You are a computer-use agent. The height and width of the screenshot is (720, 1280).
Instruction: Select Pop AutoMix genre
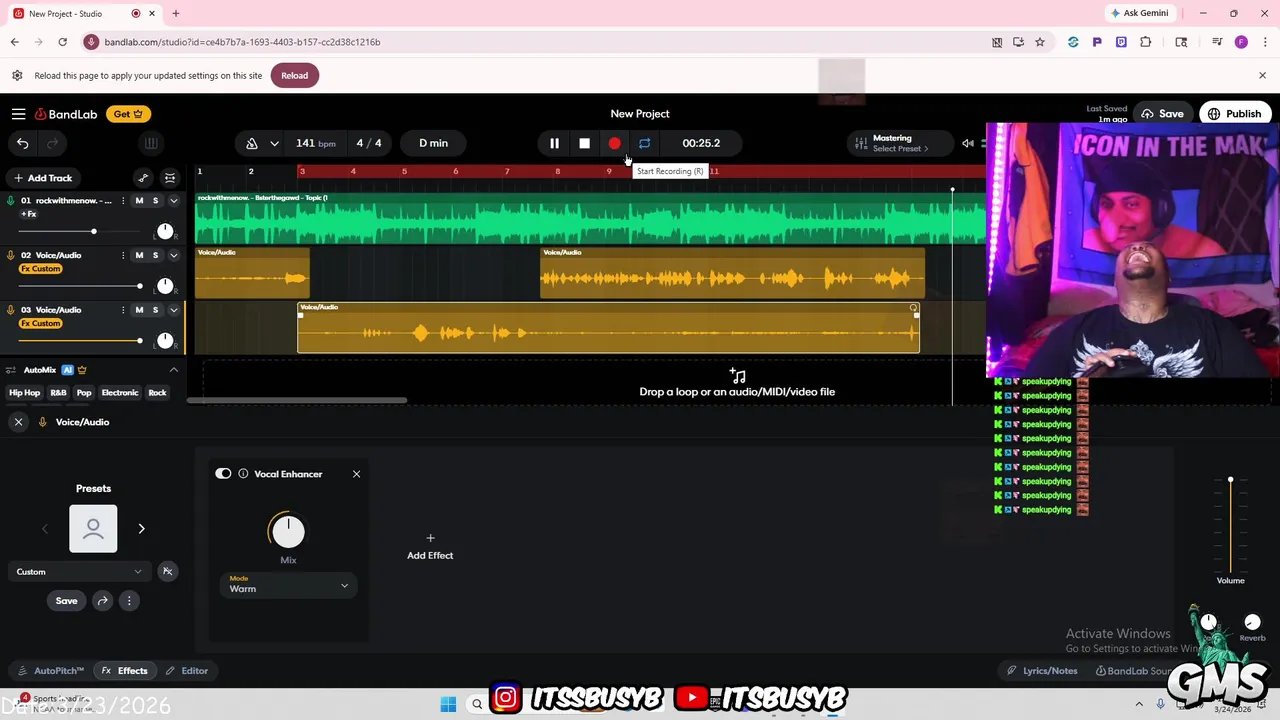click(84, 393)
